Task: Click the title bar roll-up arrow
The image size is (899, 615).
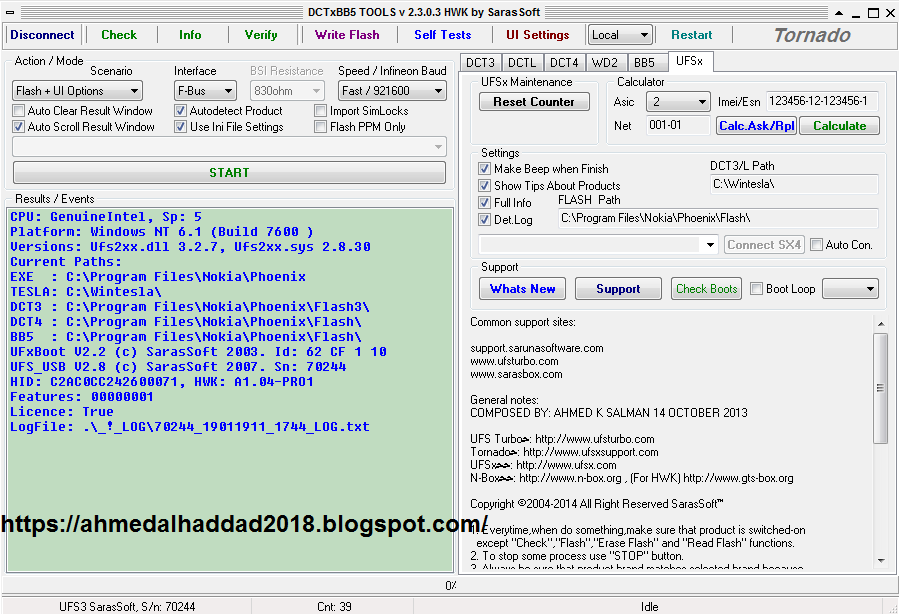Action: point(839,13)
